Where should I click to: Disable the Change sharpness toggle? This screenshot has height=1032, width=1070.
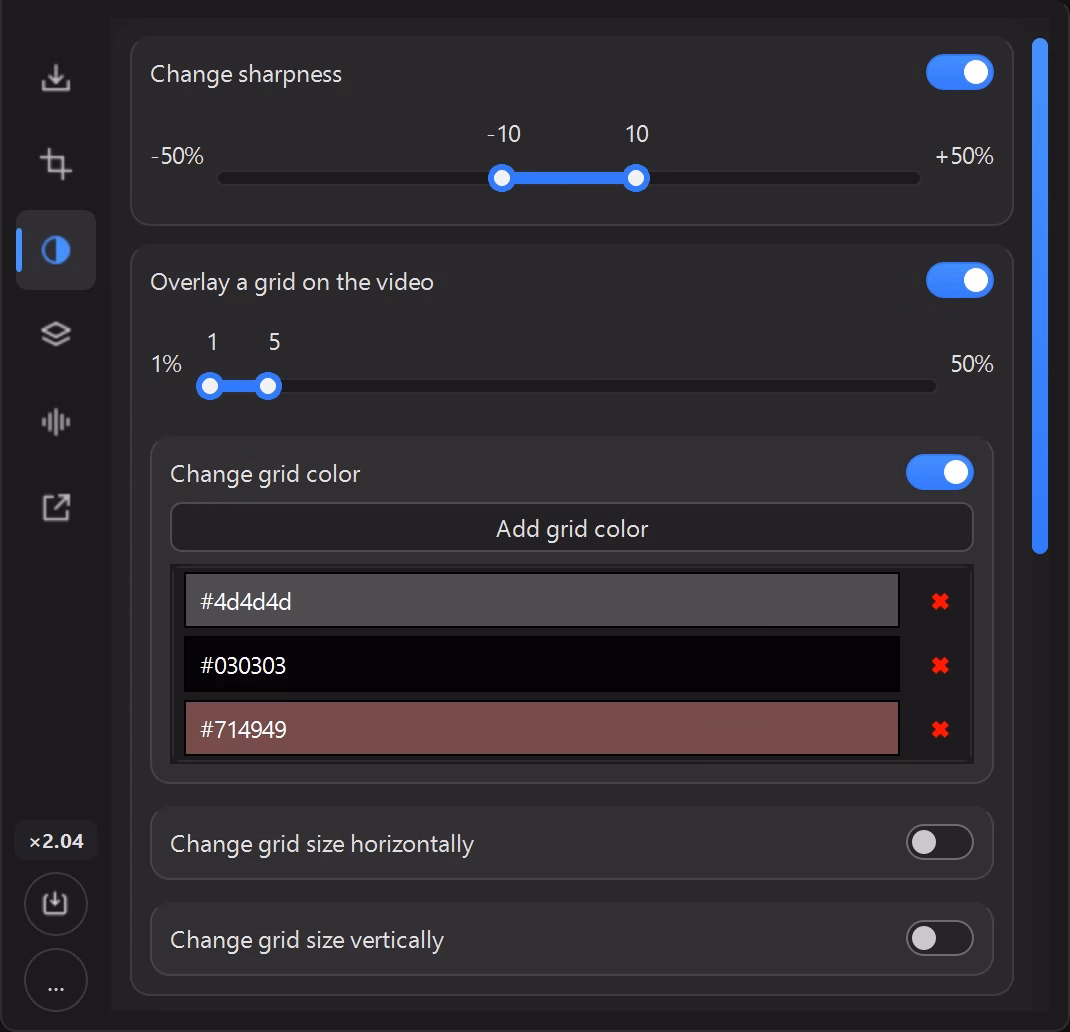[x=959, y=72]
